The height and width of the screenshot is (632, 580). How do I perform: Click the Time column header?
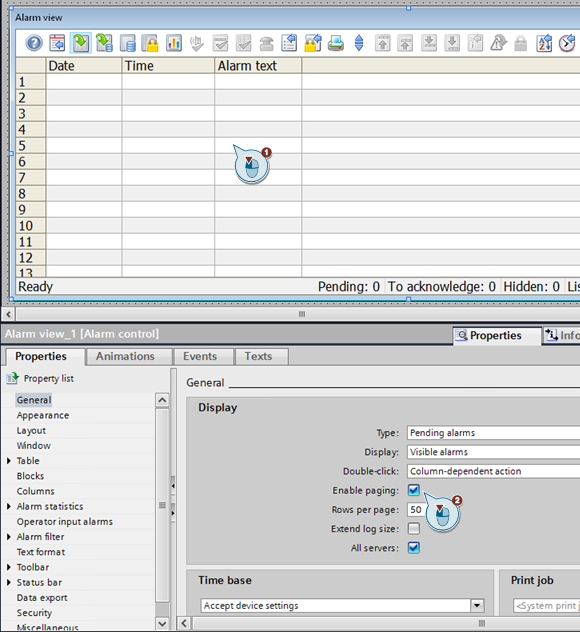[x=168, y=66]
